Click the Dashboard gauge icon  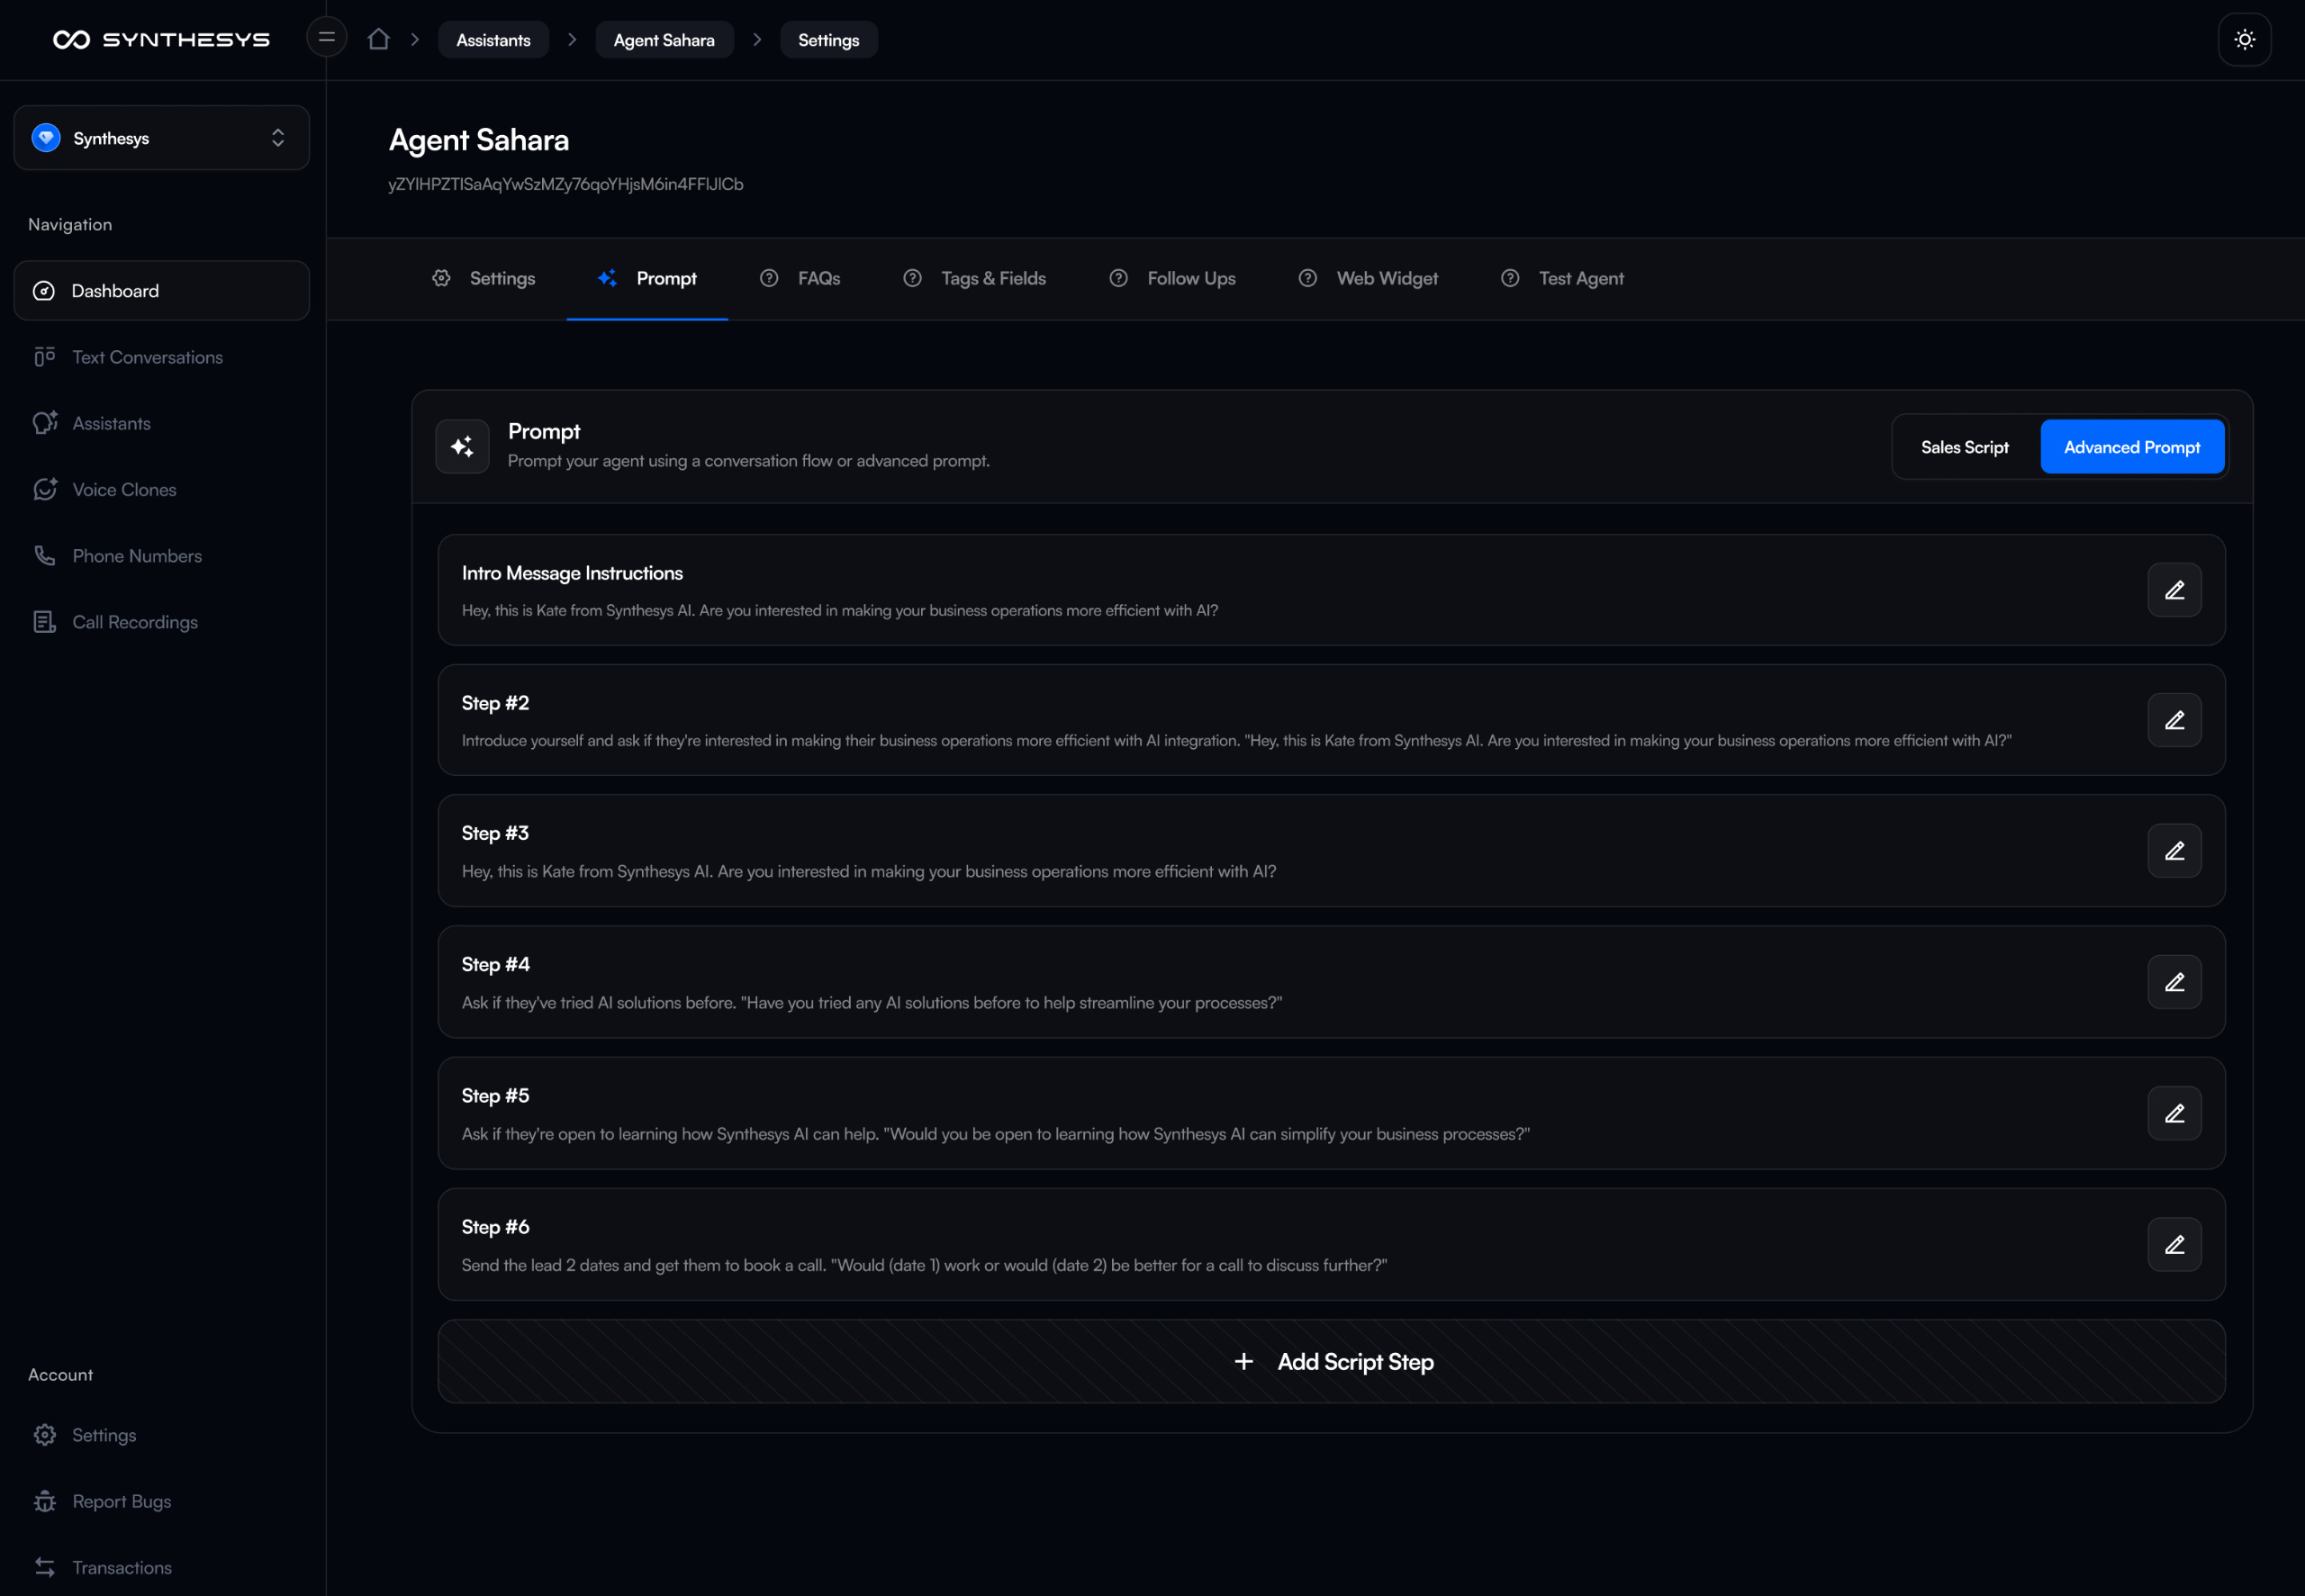tap(44, 291)
